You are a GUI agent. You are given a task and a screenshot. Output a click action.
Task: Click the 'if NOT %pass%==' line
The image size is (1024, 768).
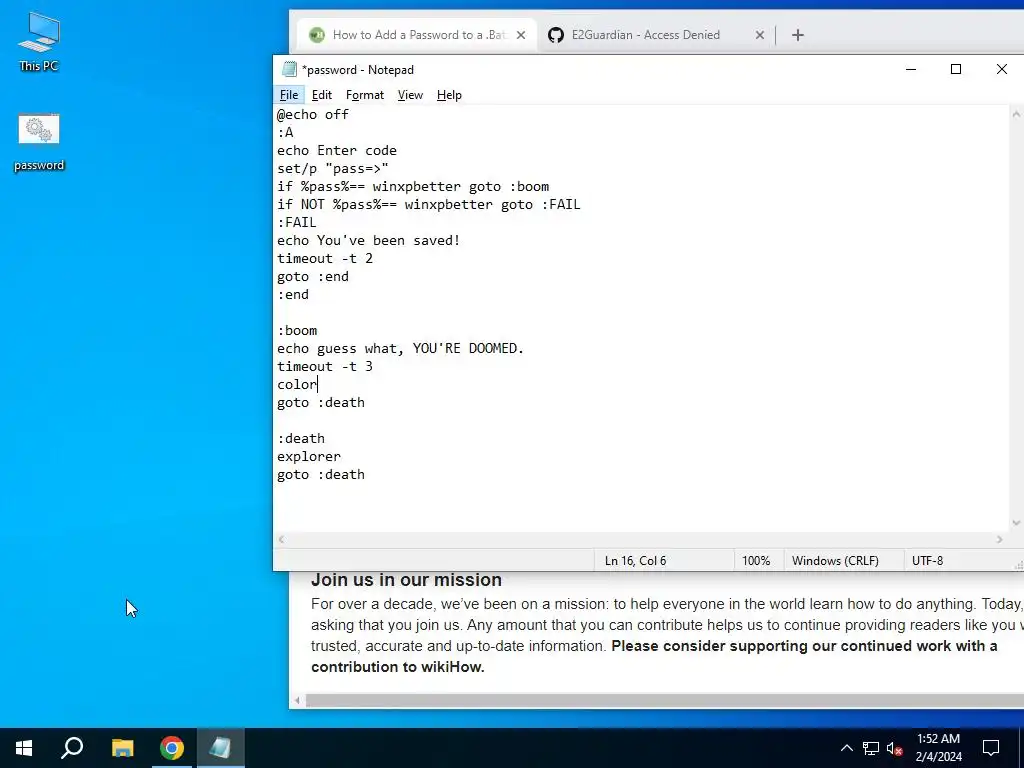click(x=428, y=204)
